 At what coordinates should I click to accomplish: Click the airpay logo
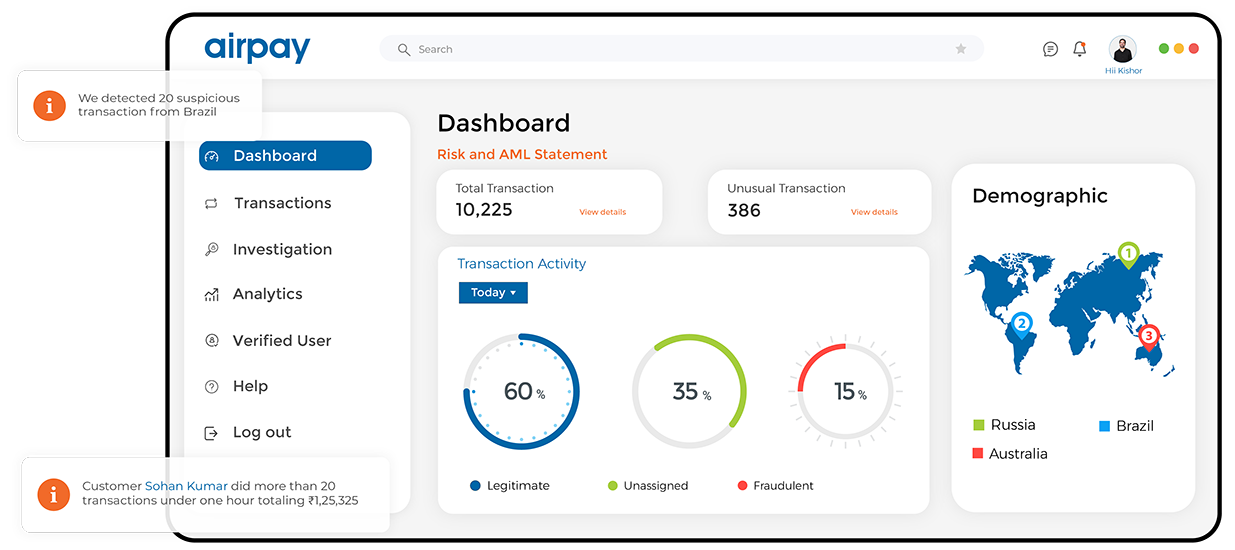[x=257, y=48]
